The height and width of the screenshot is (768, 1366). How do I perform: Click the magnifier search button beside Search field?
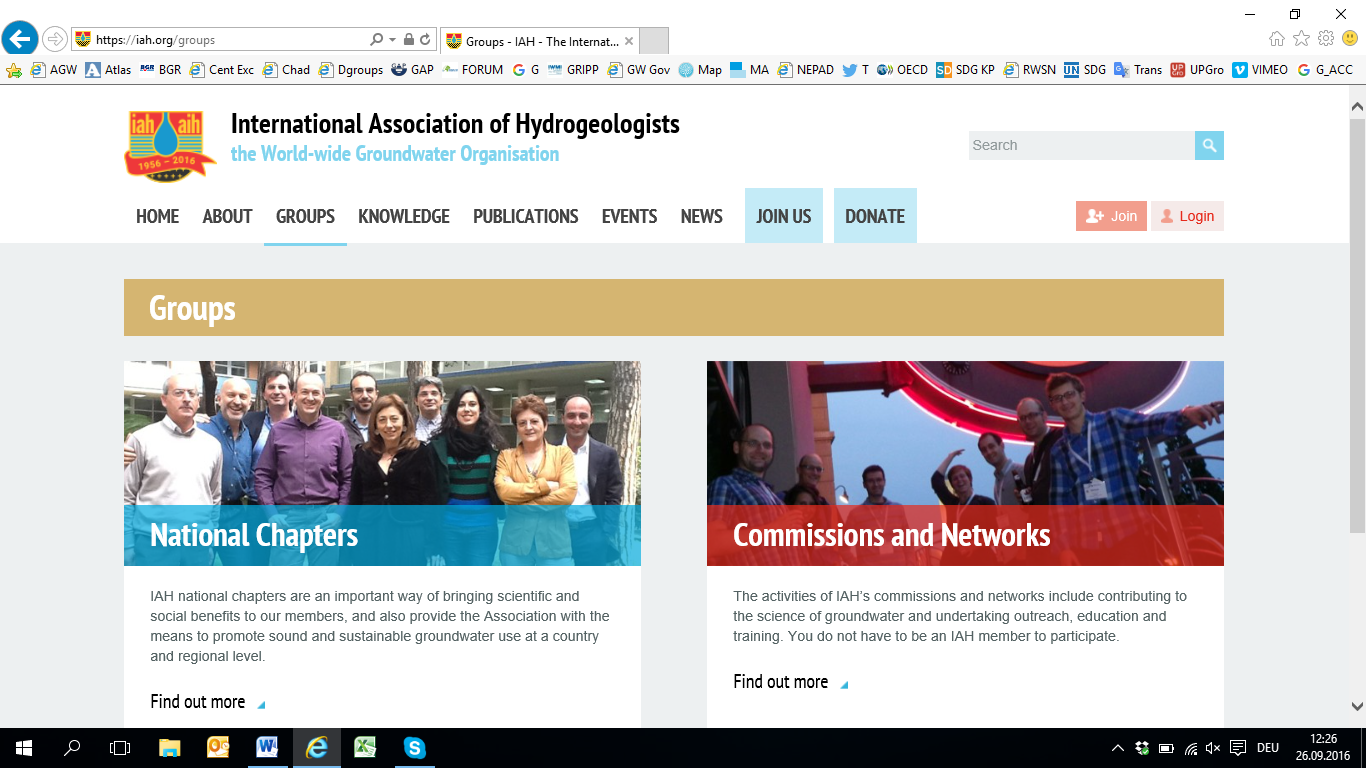coord(1209,145)
